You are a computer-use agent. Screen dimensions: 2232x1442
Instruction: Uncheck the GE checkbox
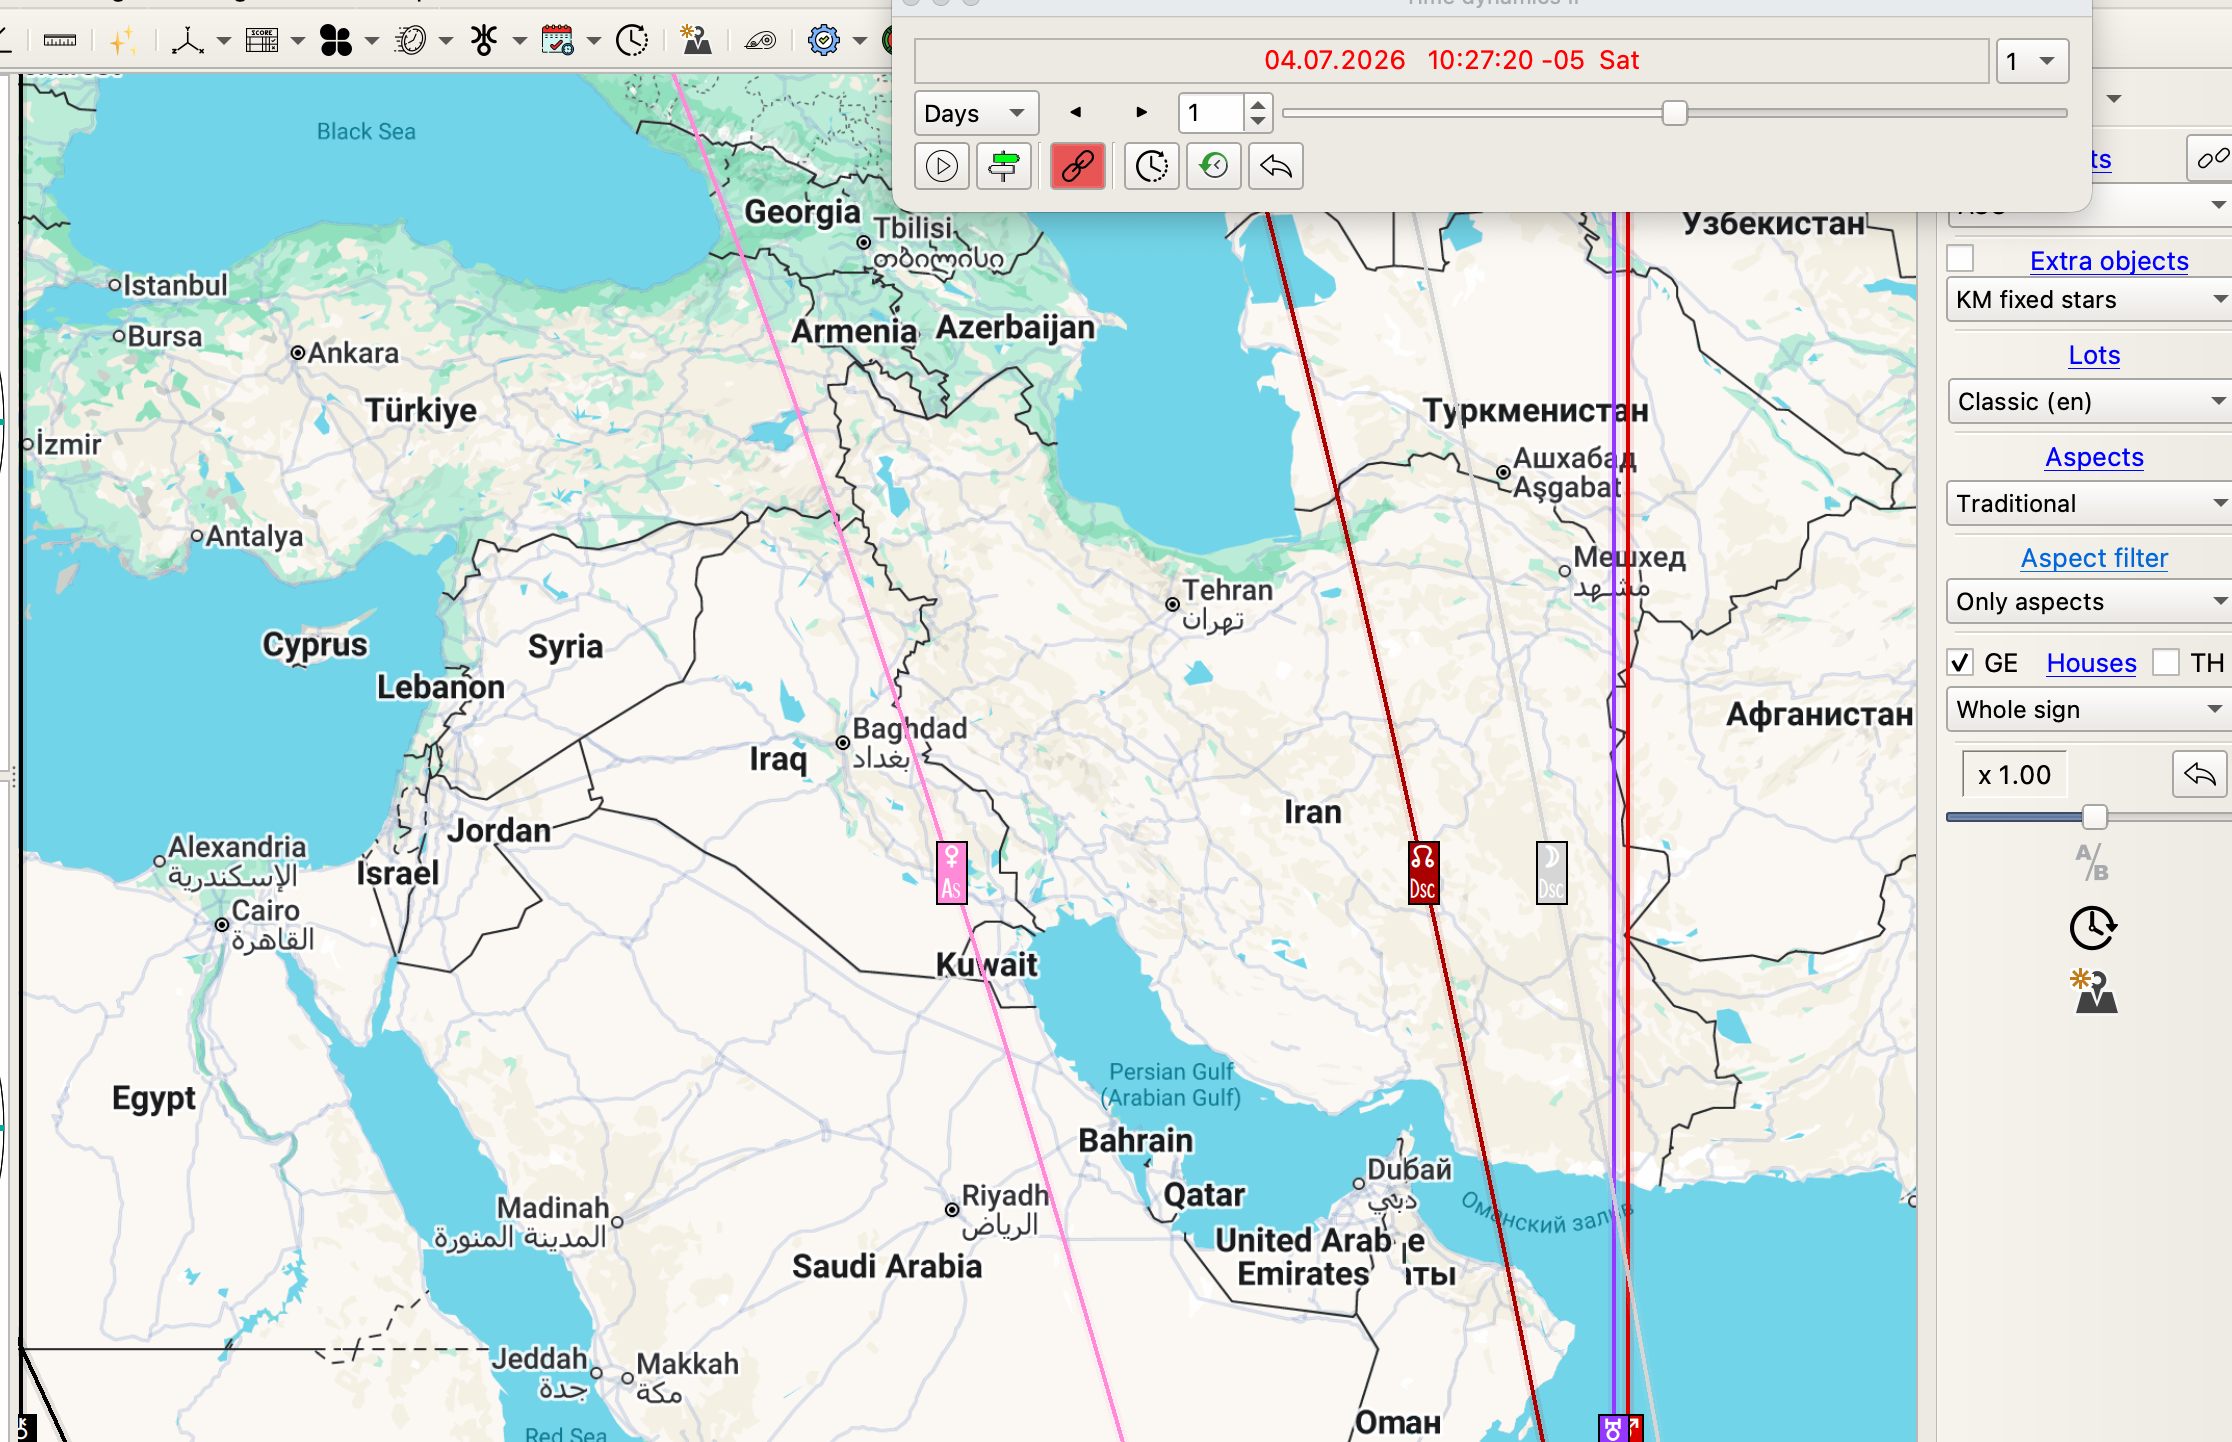coord(1961,663)
